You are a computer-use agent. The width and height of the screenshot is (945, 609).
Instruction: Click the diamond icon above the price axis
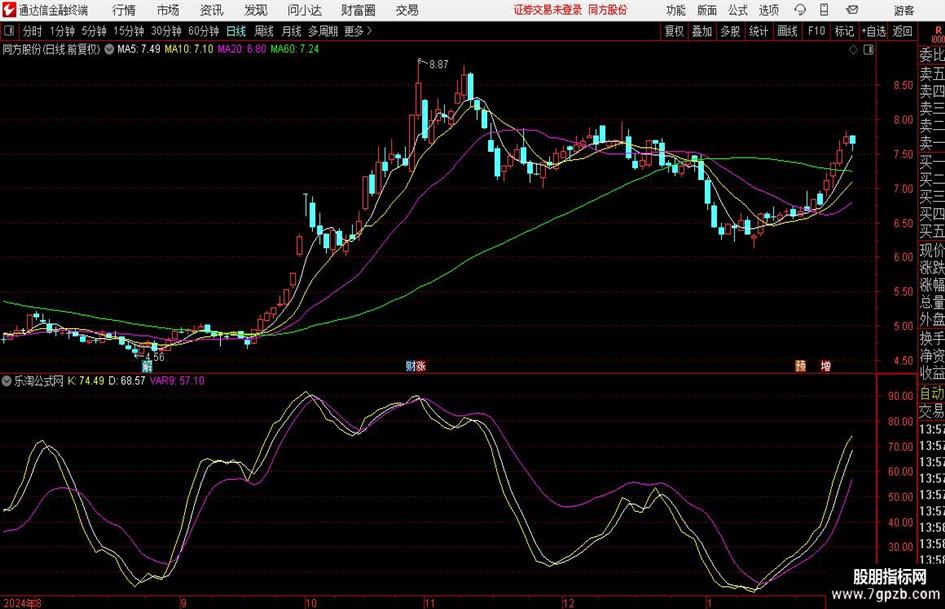point(853,50)
